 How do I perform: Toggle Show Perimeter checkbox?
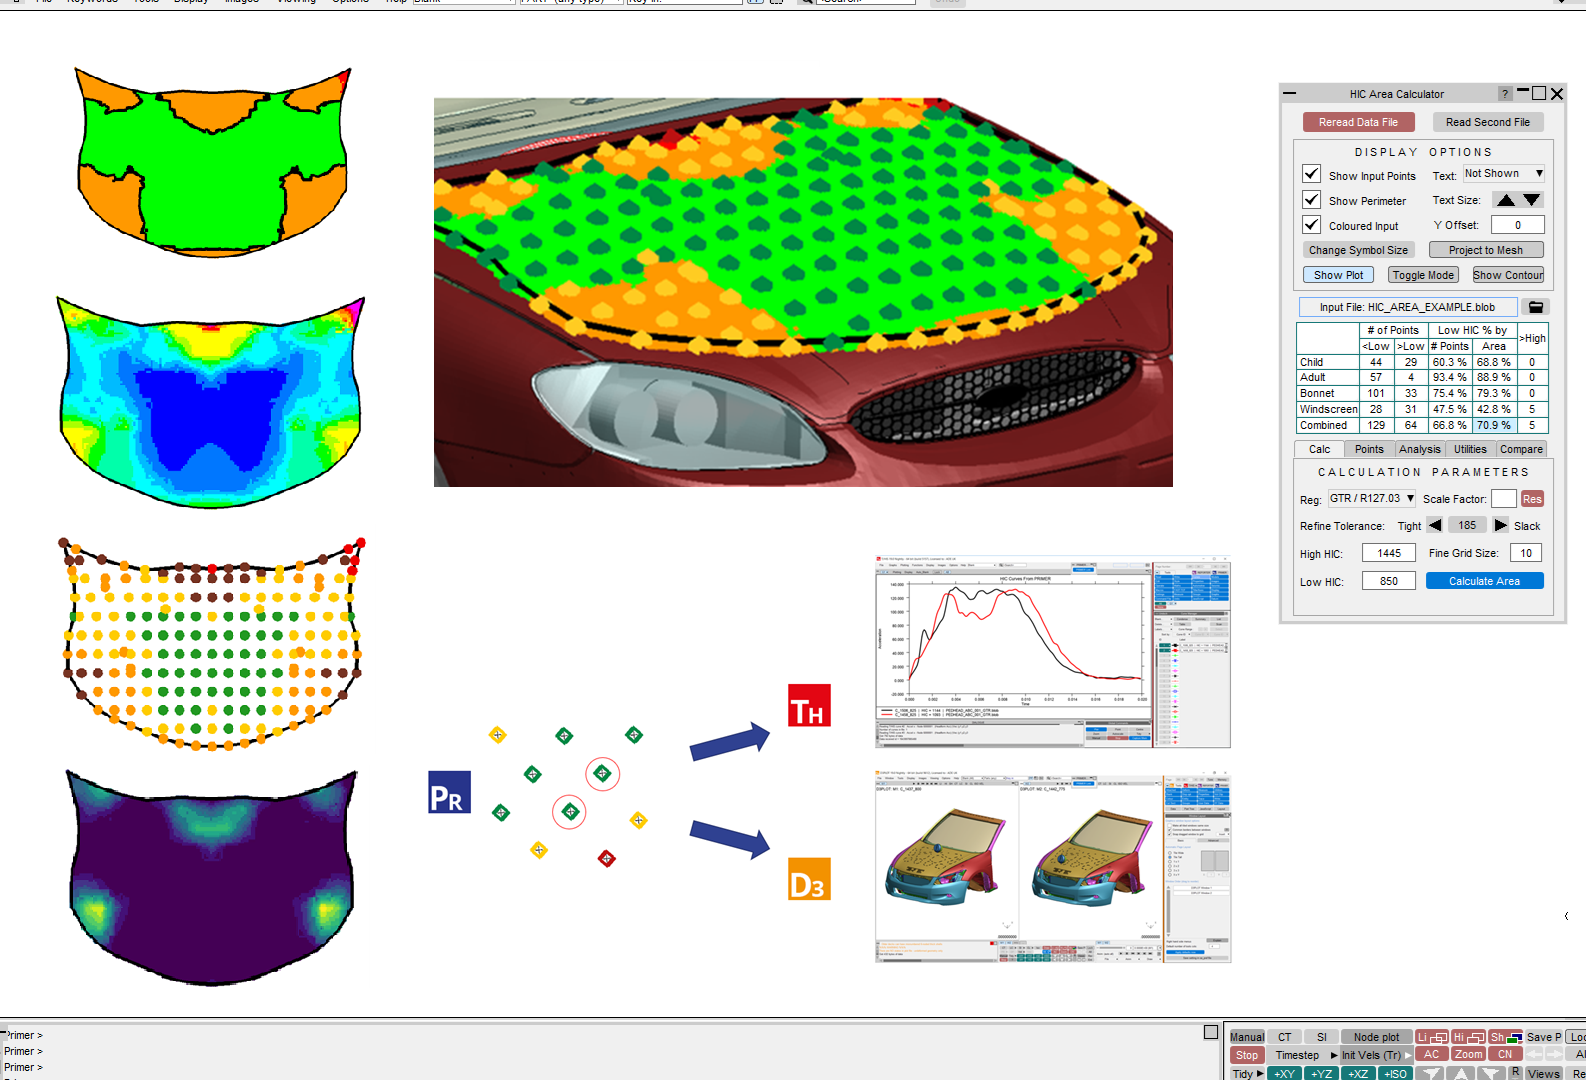coord(1312,200)
